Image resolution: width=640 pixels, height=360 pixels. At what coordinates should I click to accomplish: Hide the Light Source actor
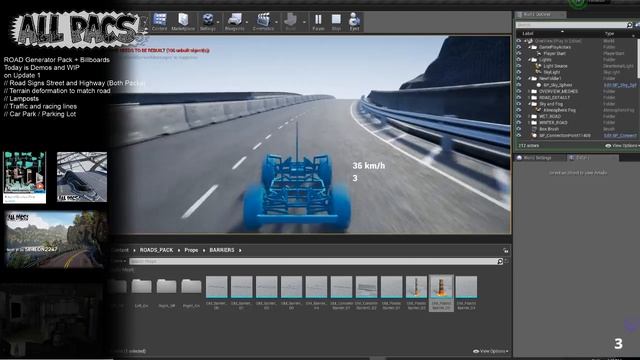click(519, 66)
